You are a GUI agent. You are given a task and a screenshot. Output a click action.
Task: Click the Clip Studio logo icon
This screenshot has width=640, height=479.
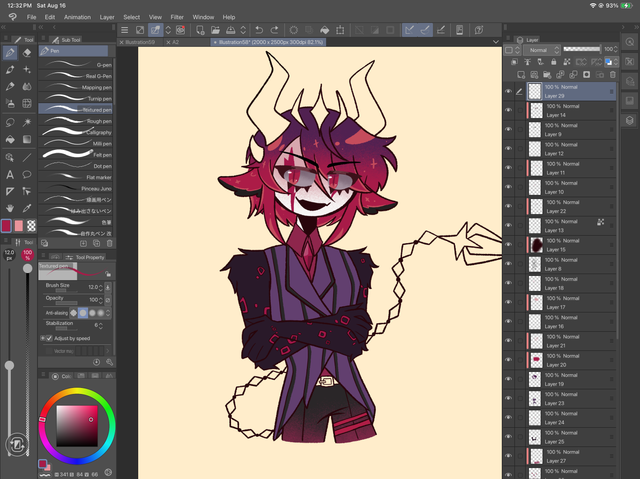(x=13, y=17)
